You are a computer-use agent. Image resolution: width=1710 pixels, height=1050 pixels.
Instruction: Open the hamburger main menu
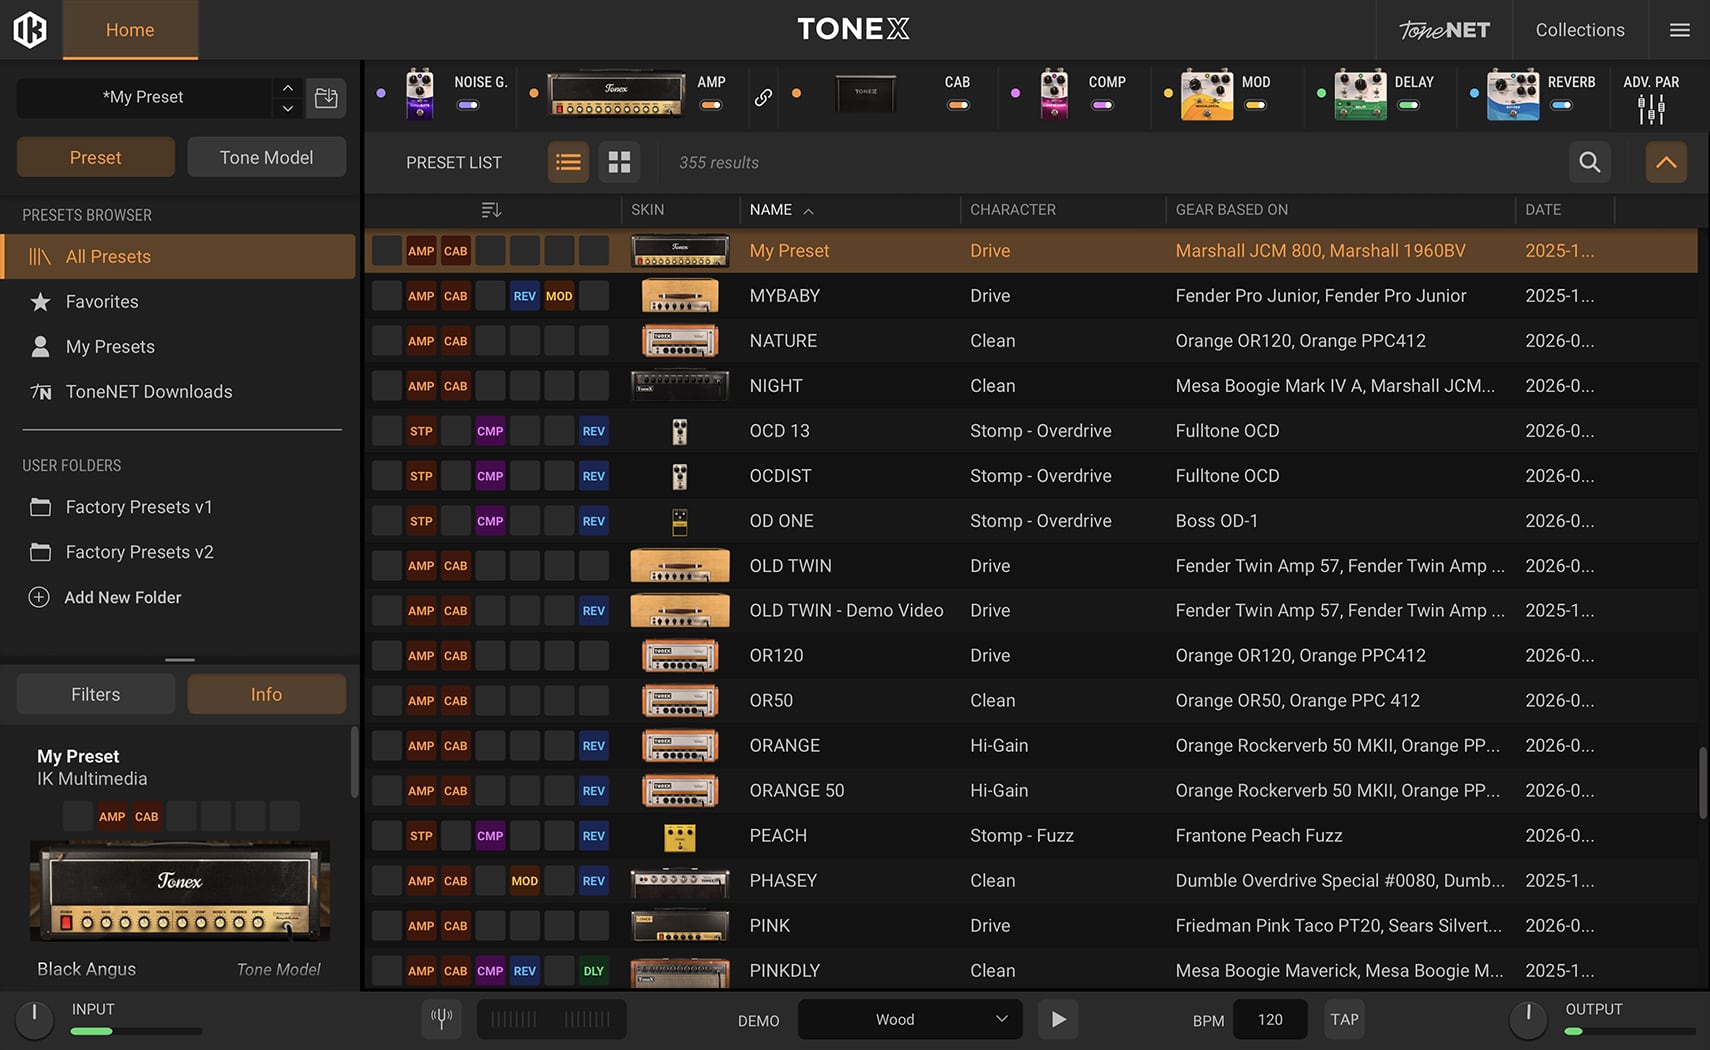1680,30
